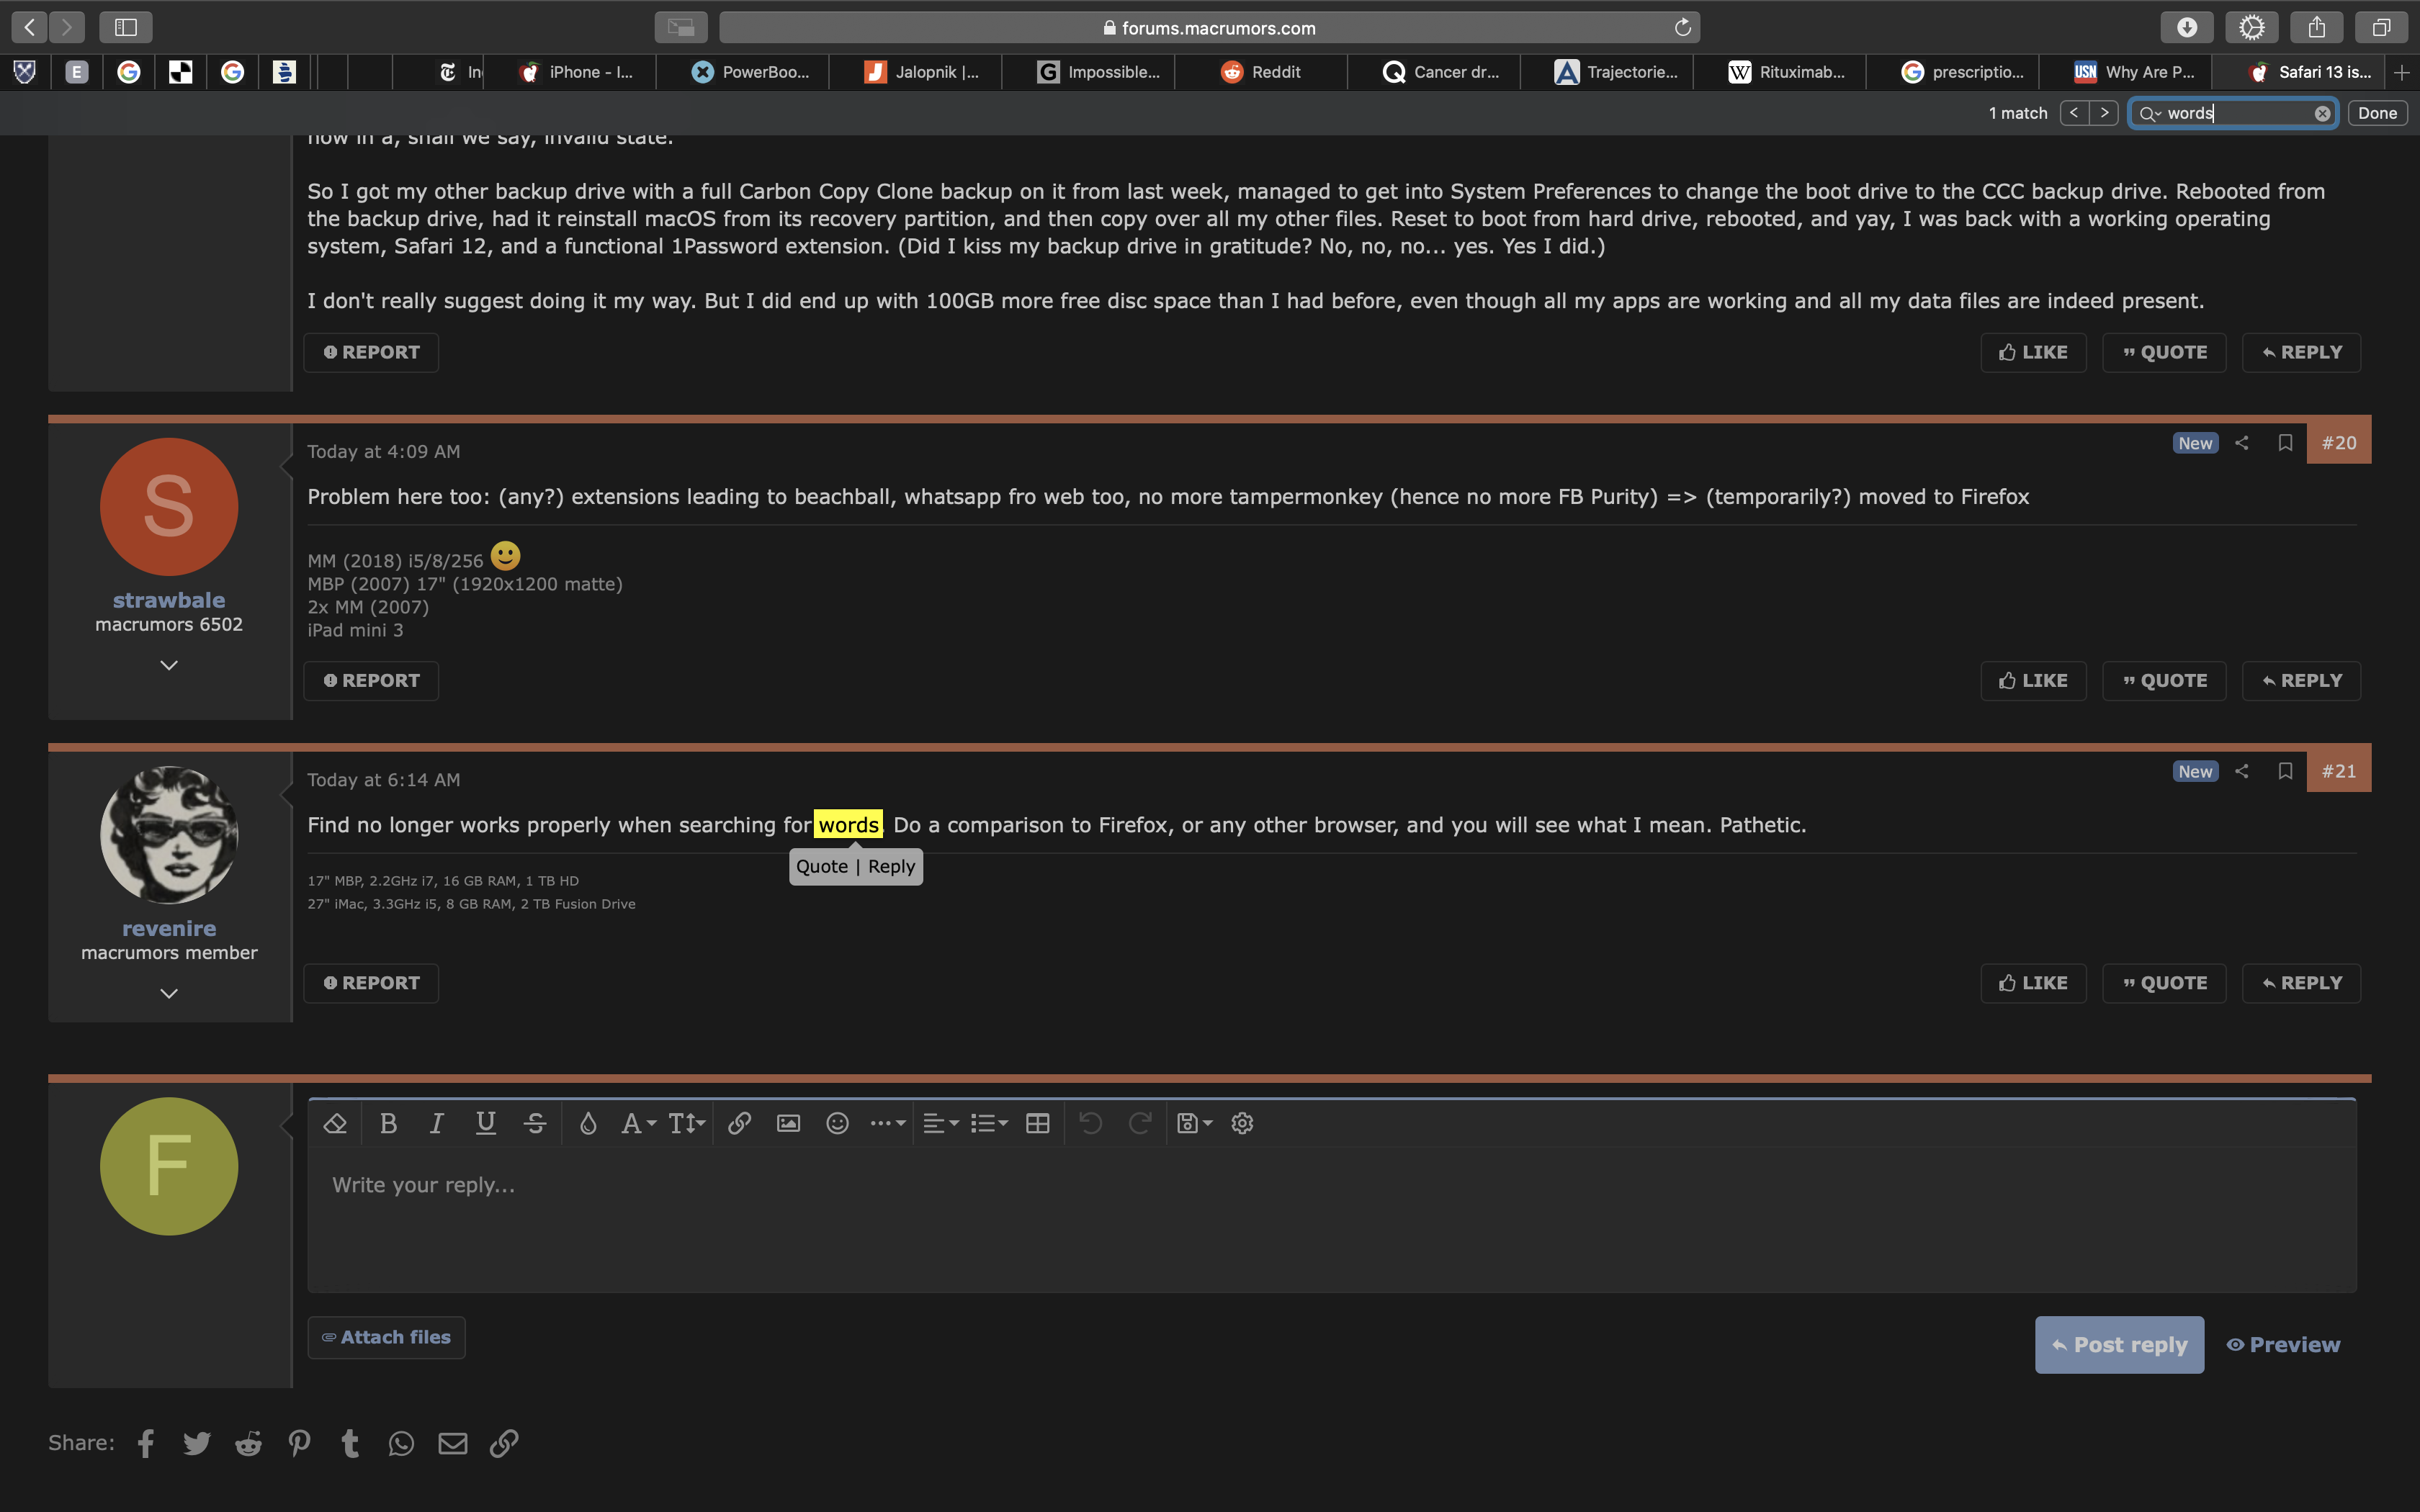2420x1512 pixels.
Task: Expand revenire's user info chevron
Action: click(169, 993)
